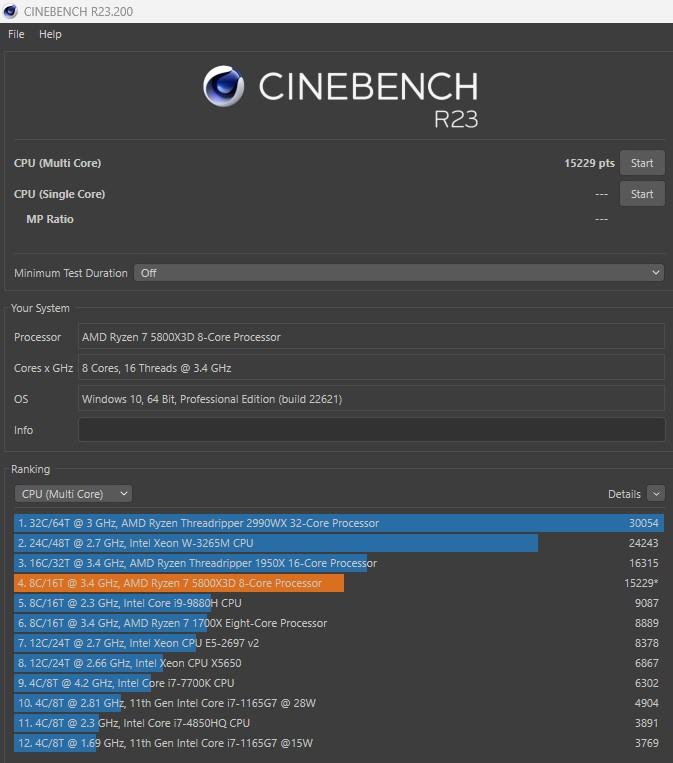Click the Cores x GHz field
This screenshot has height=763, width=673.
tap(371, 368)
